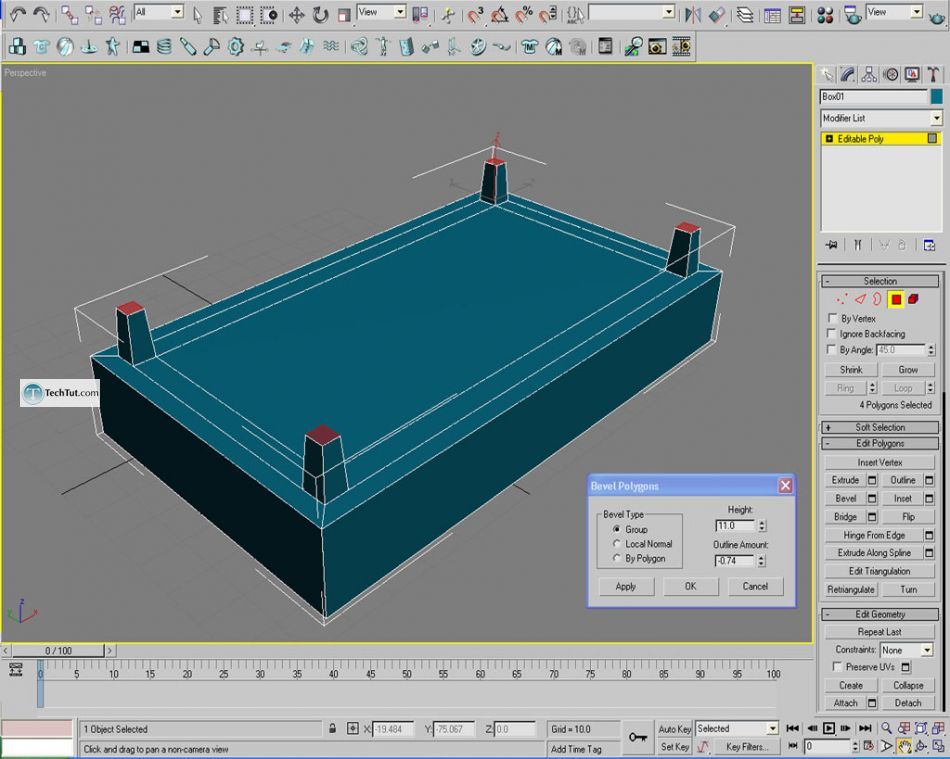This screenshot has height=759, width=950.
Task: Click the Grow selection button
Action: pos(908,370)
